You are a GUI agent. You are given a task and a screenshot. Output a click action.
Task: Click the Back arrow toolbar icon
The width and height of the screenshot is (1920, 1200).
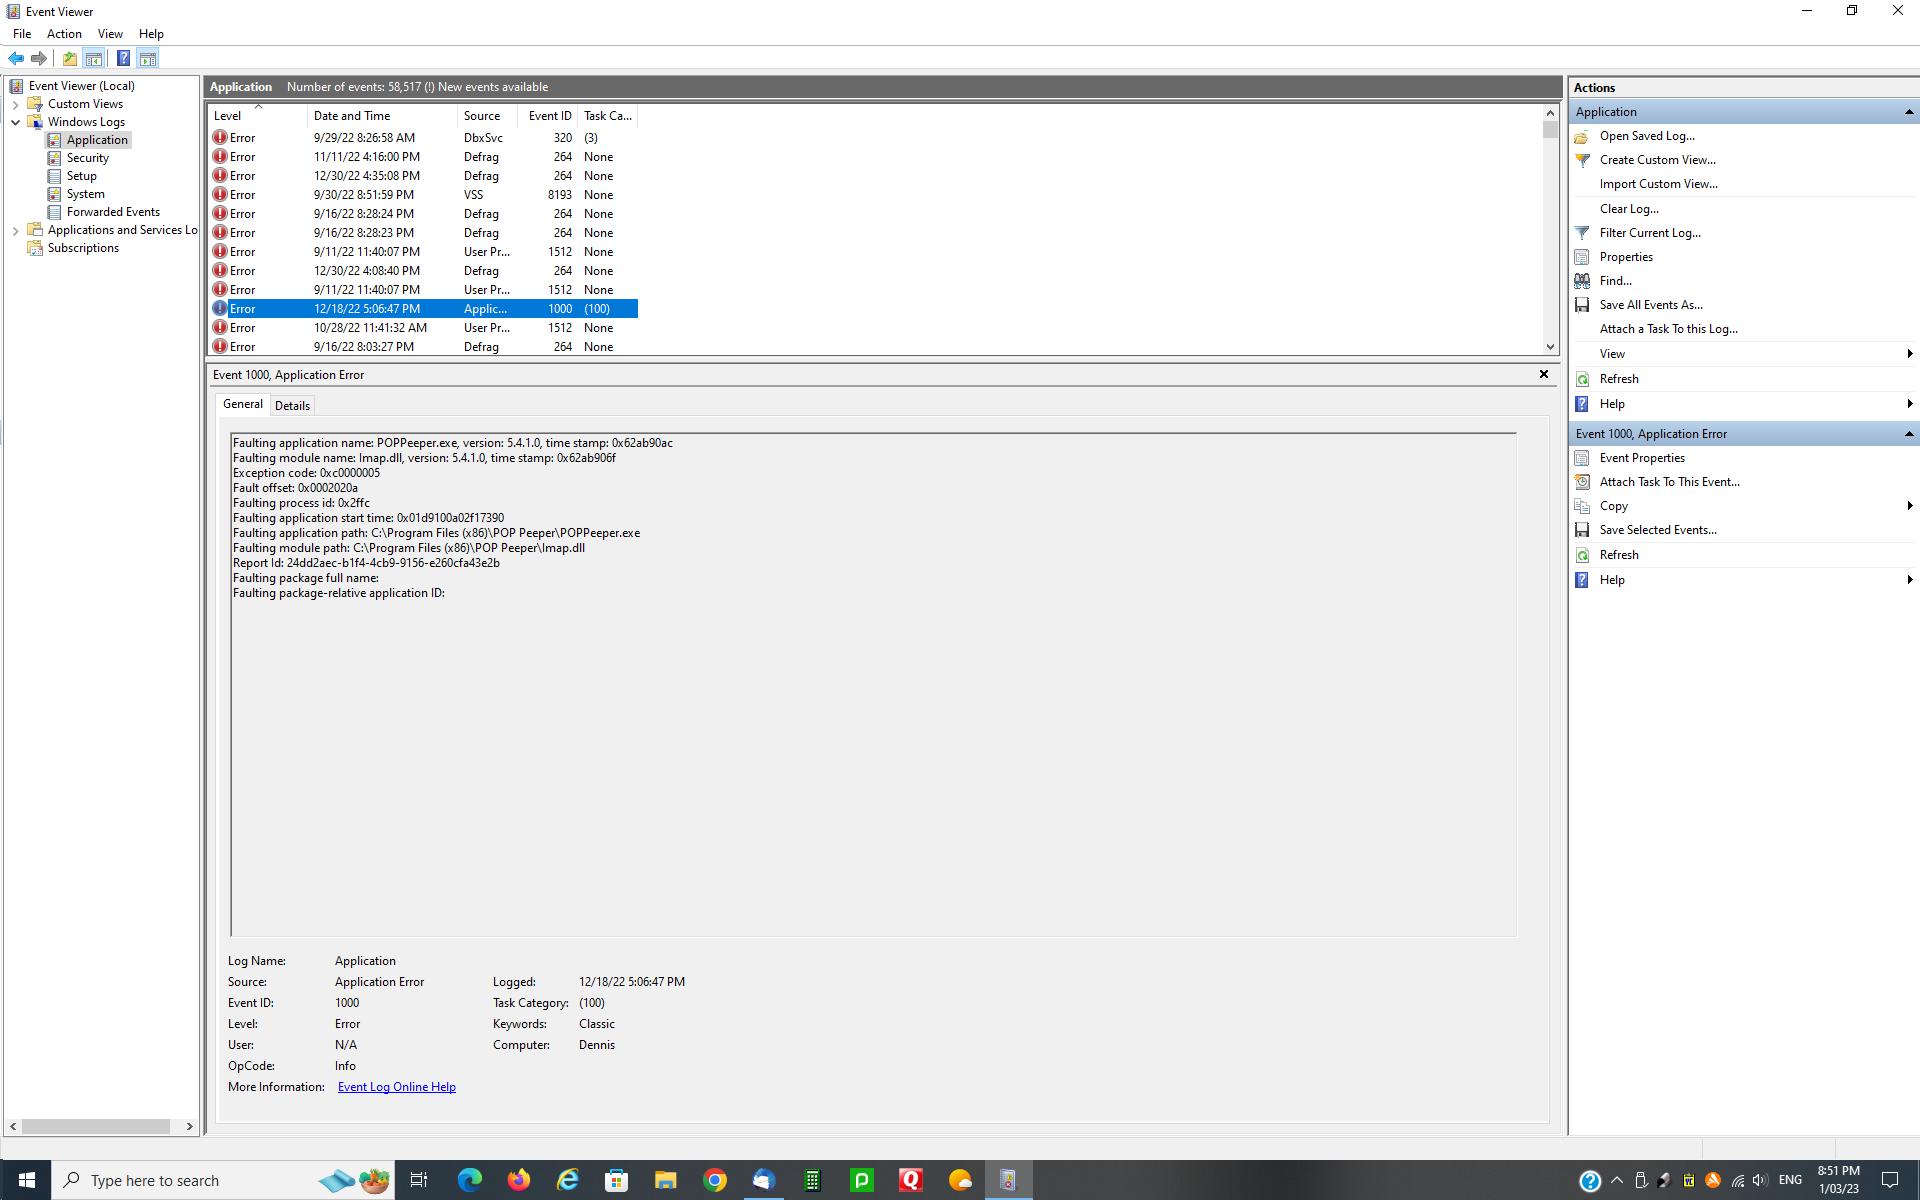[x=16, y=58]
